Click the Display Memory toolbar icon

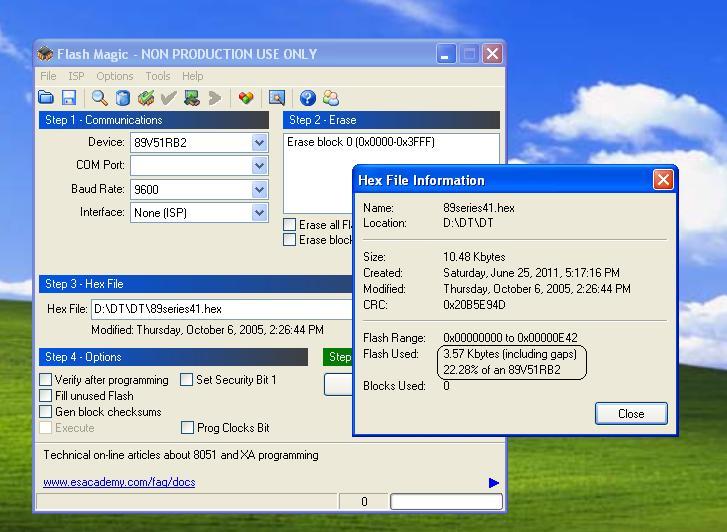tap(277, 98)
